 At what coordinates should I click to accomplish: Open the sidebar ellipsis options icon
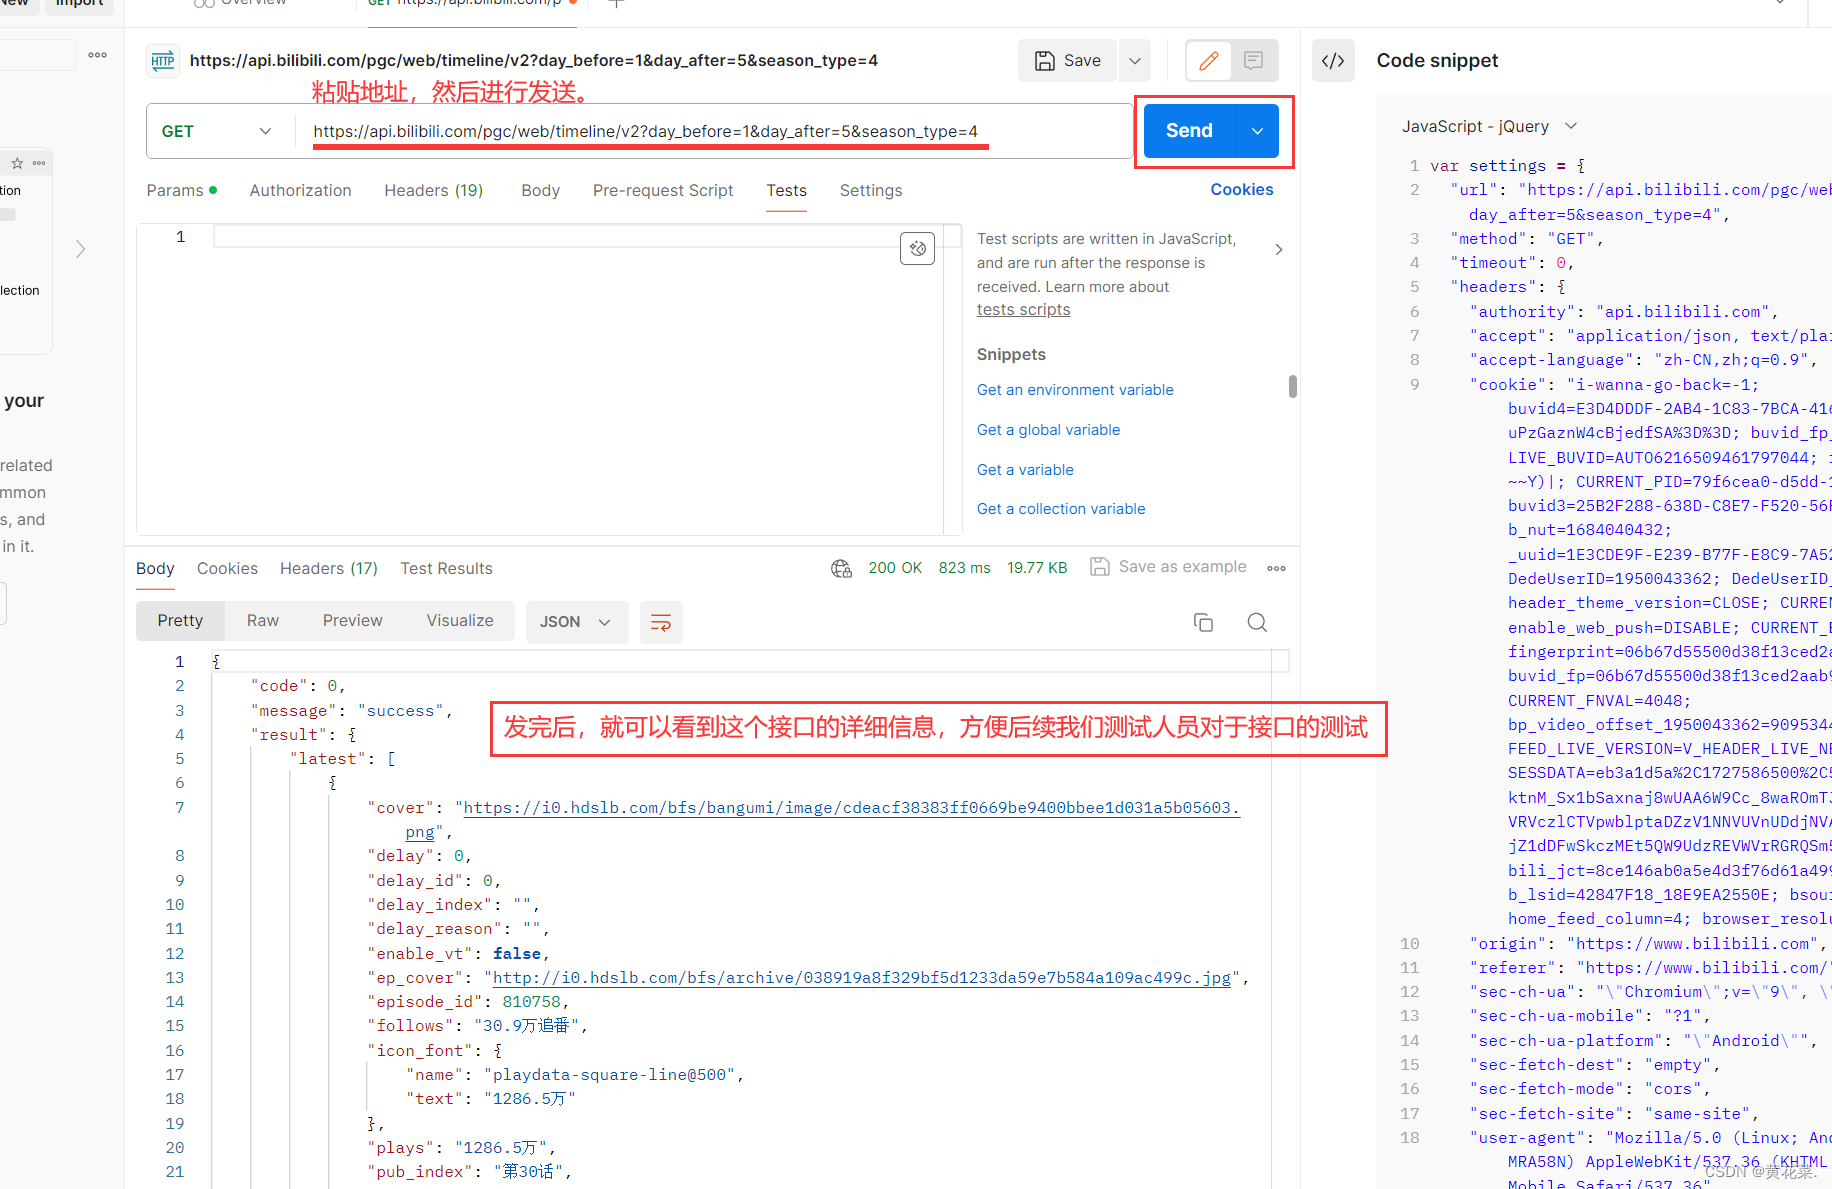pos(98,55)
